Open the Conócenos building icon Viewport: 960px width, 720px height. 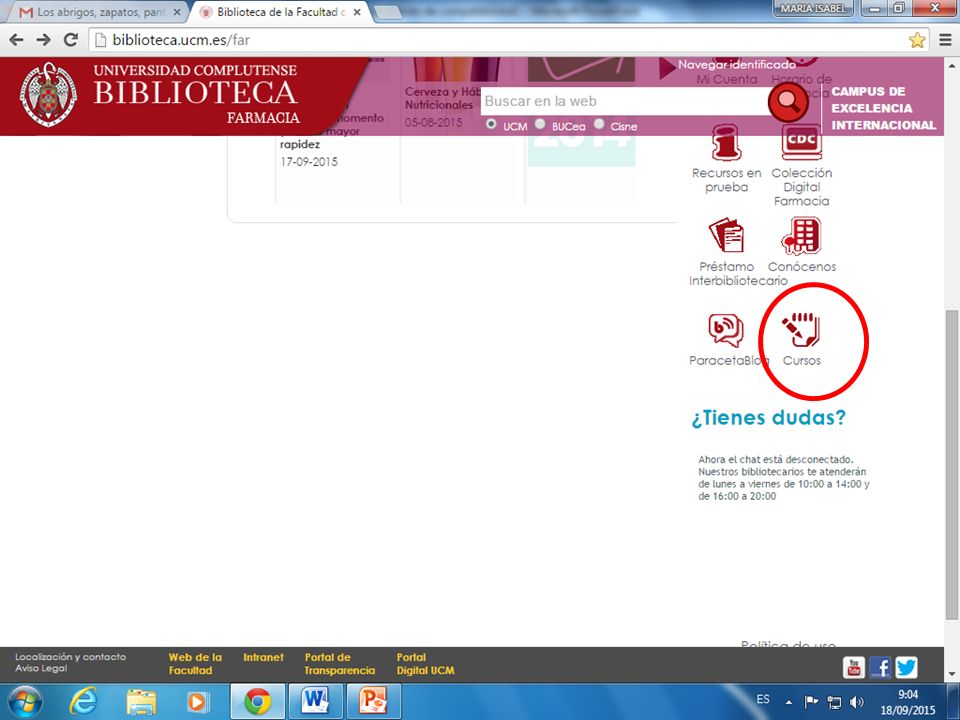[x=801, y=236]
